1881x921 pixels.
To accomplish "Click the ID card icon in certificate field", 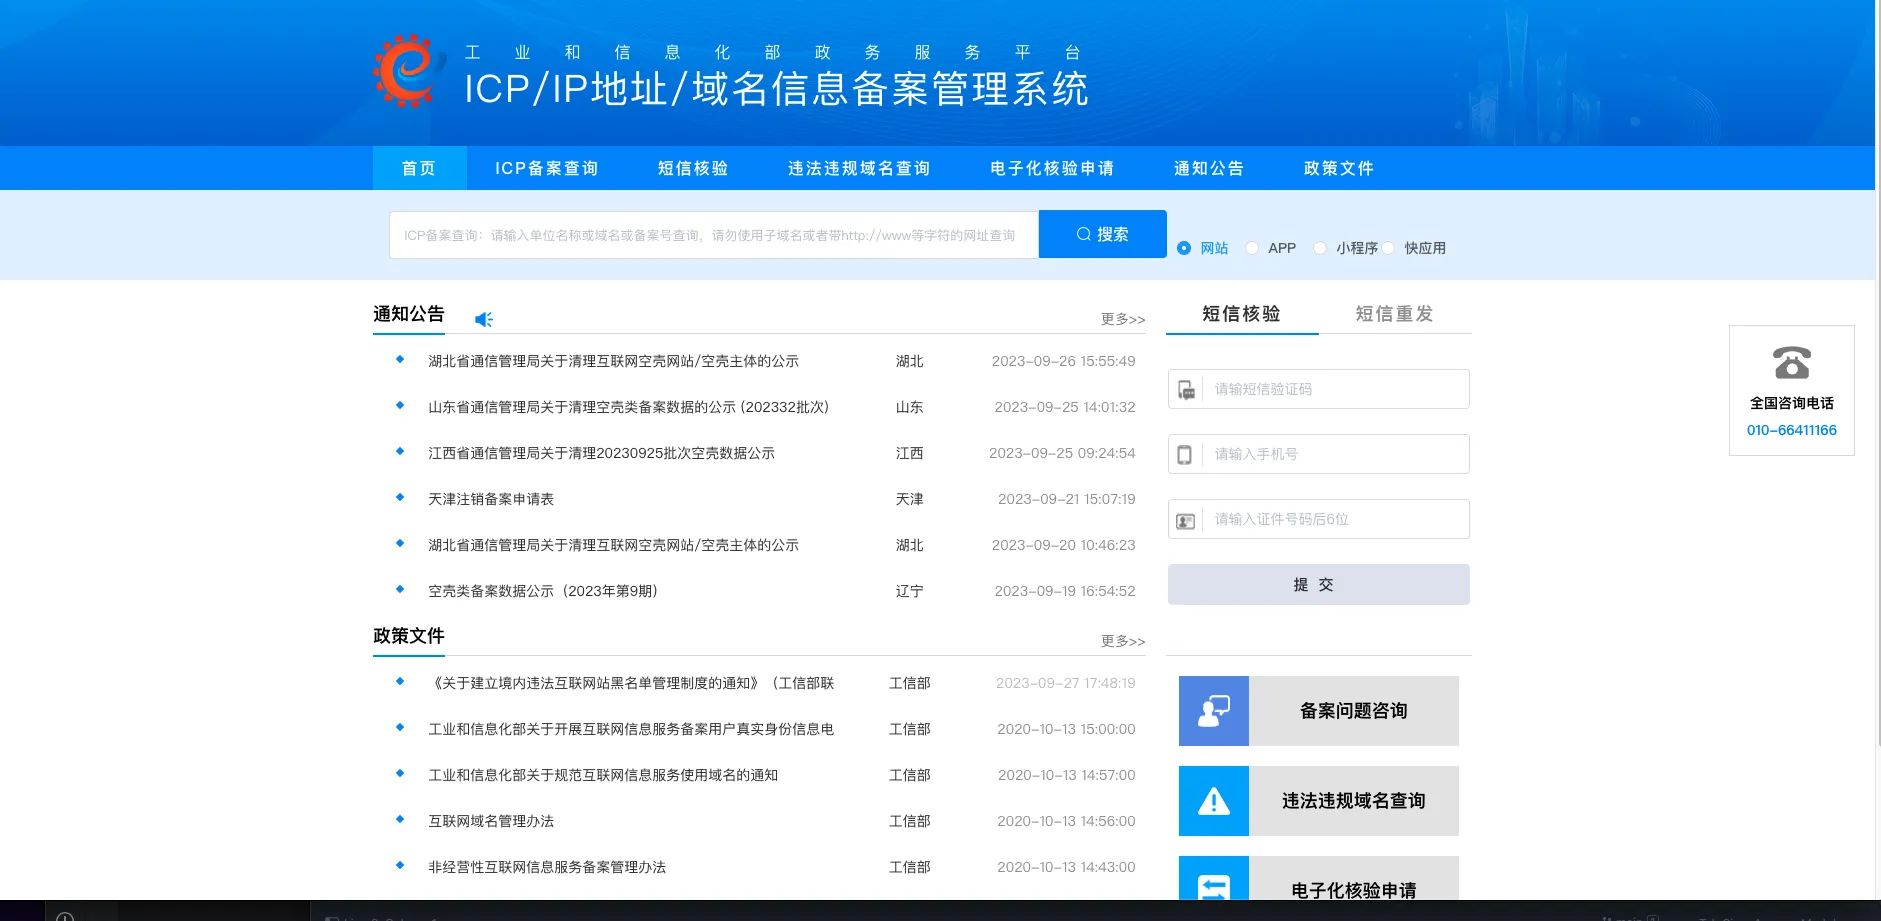I will coord(1186,518).
